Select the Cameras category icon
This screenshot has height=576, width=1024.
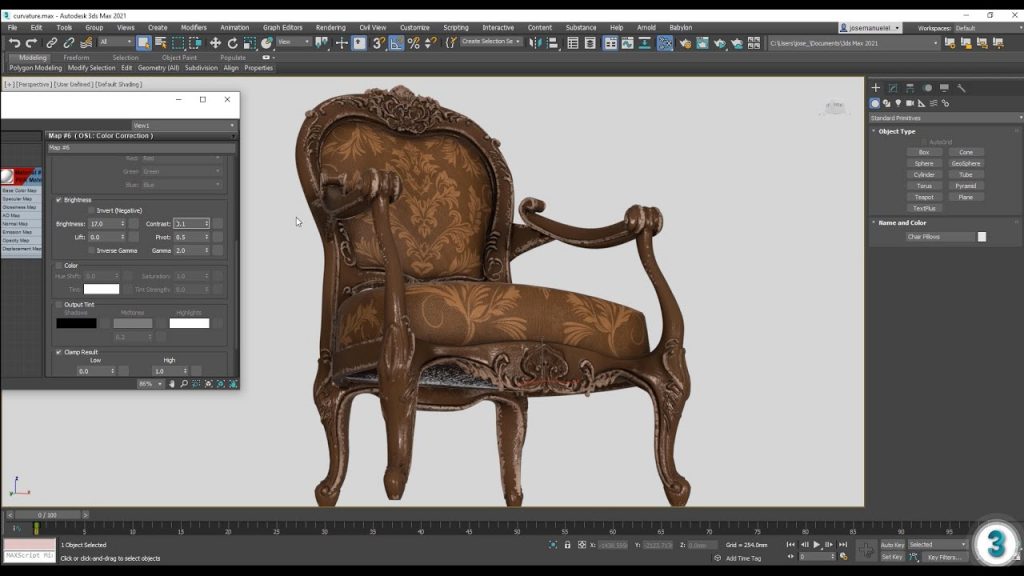coord(911,103)
